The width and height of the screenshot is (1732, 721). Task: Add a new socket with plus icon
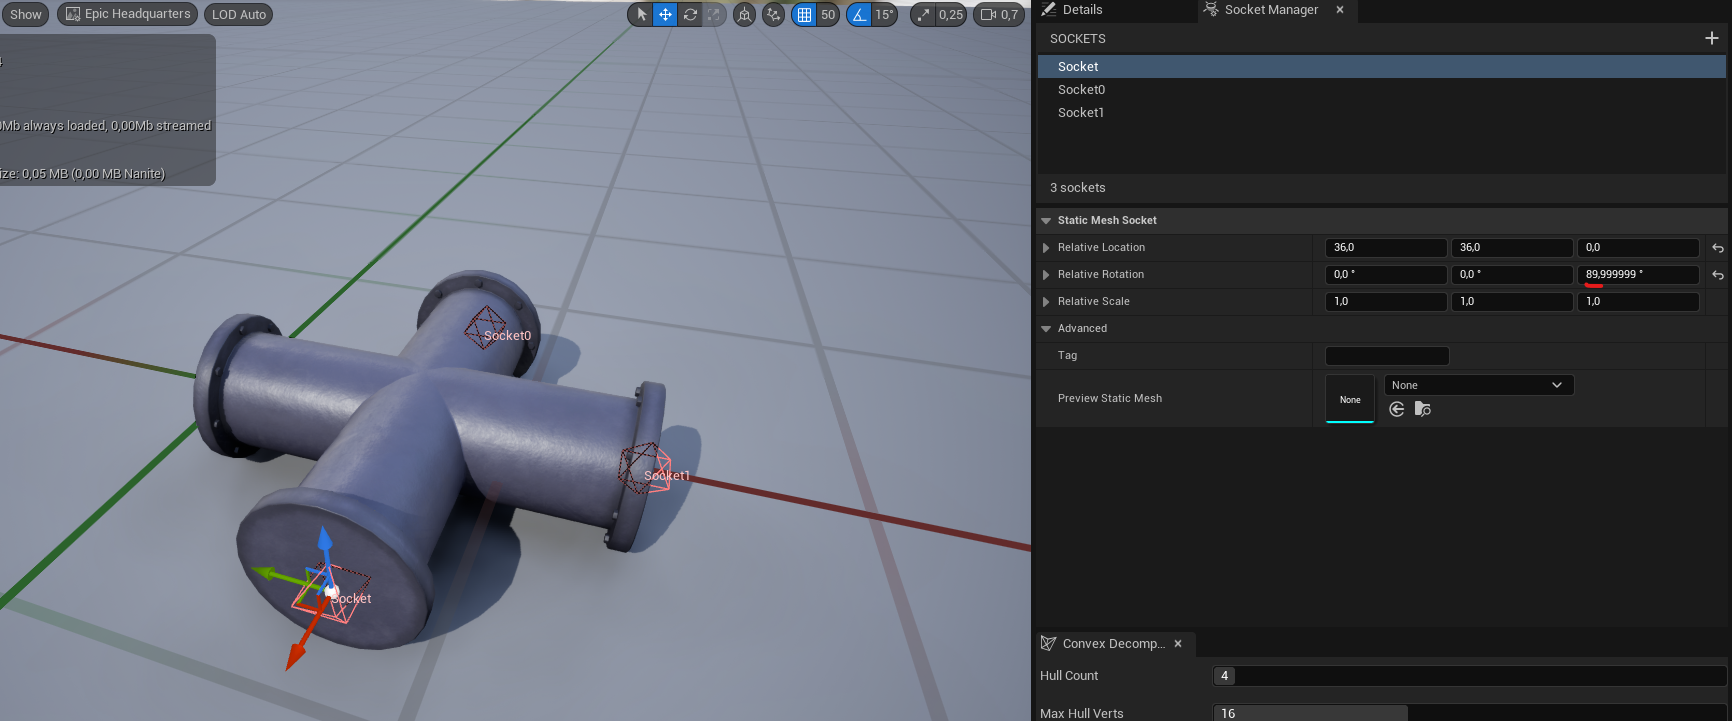(1711, 38)
